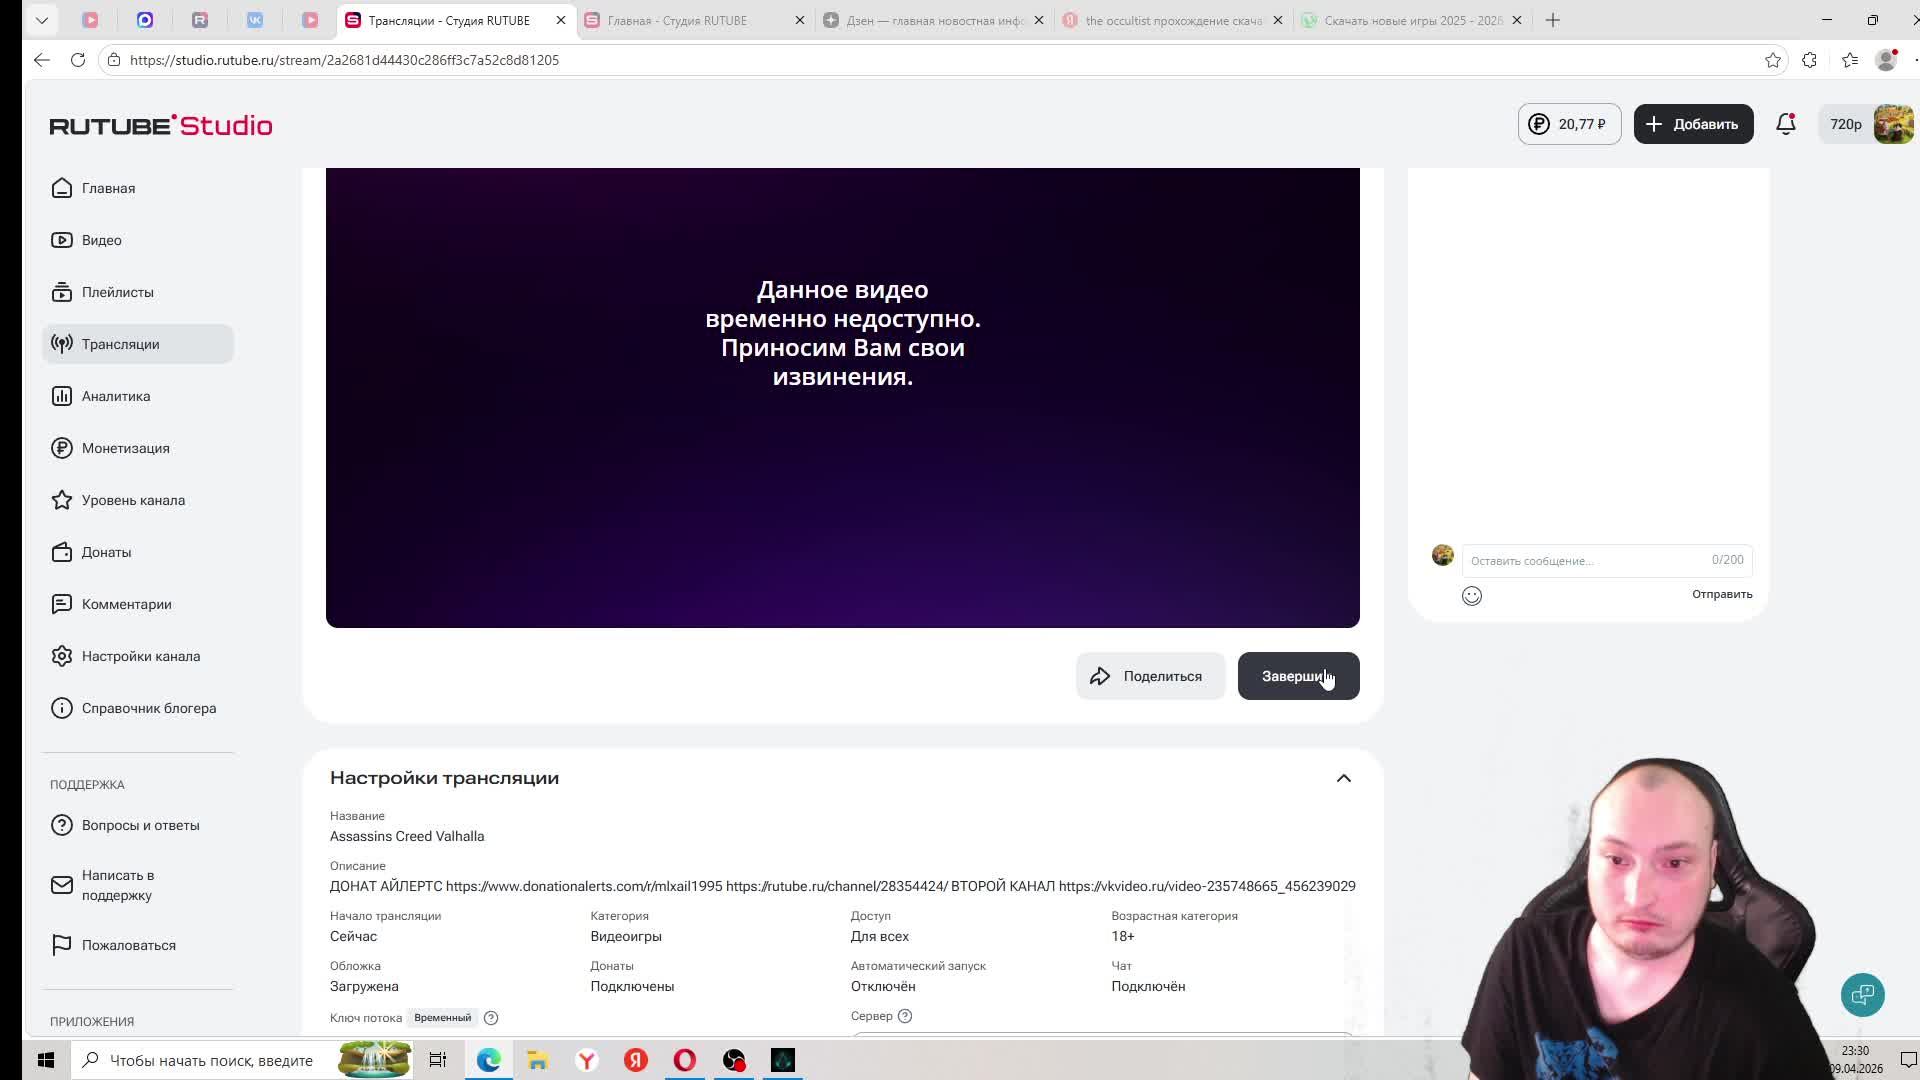The image size is (1920, 1080).
Task: Click the emoji smiley icon in chat
Action: click(1472, 596)
